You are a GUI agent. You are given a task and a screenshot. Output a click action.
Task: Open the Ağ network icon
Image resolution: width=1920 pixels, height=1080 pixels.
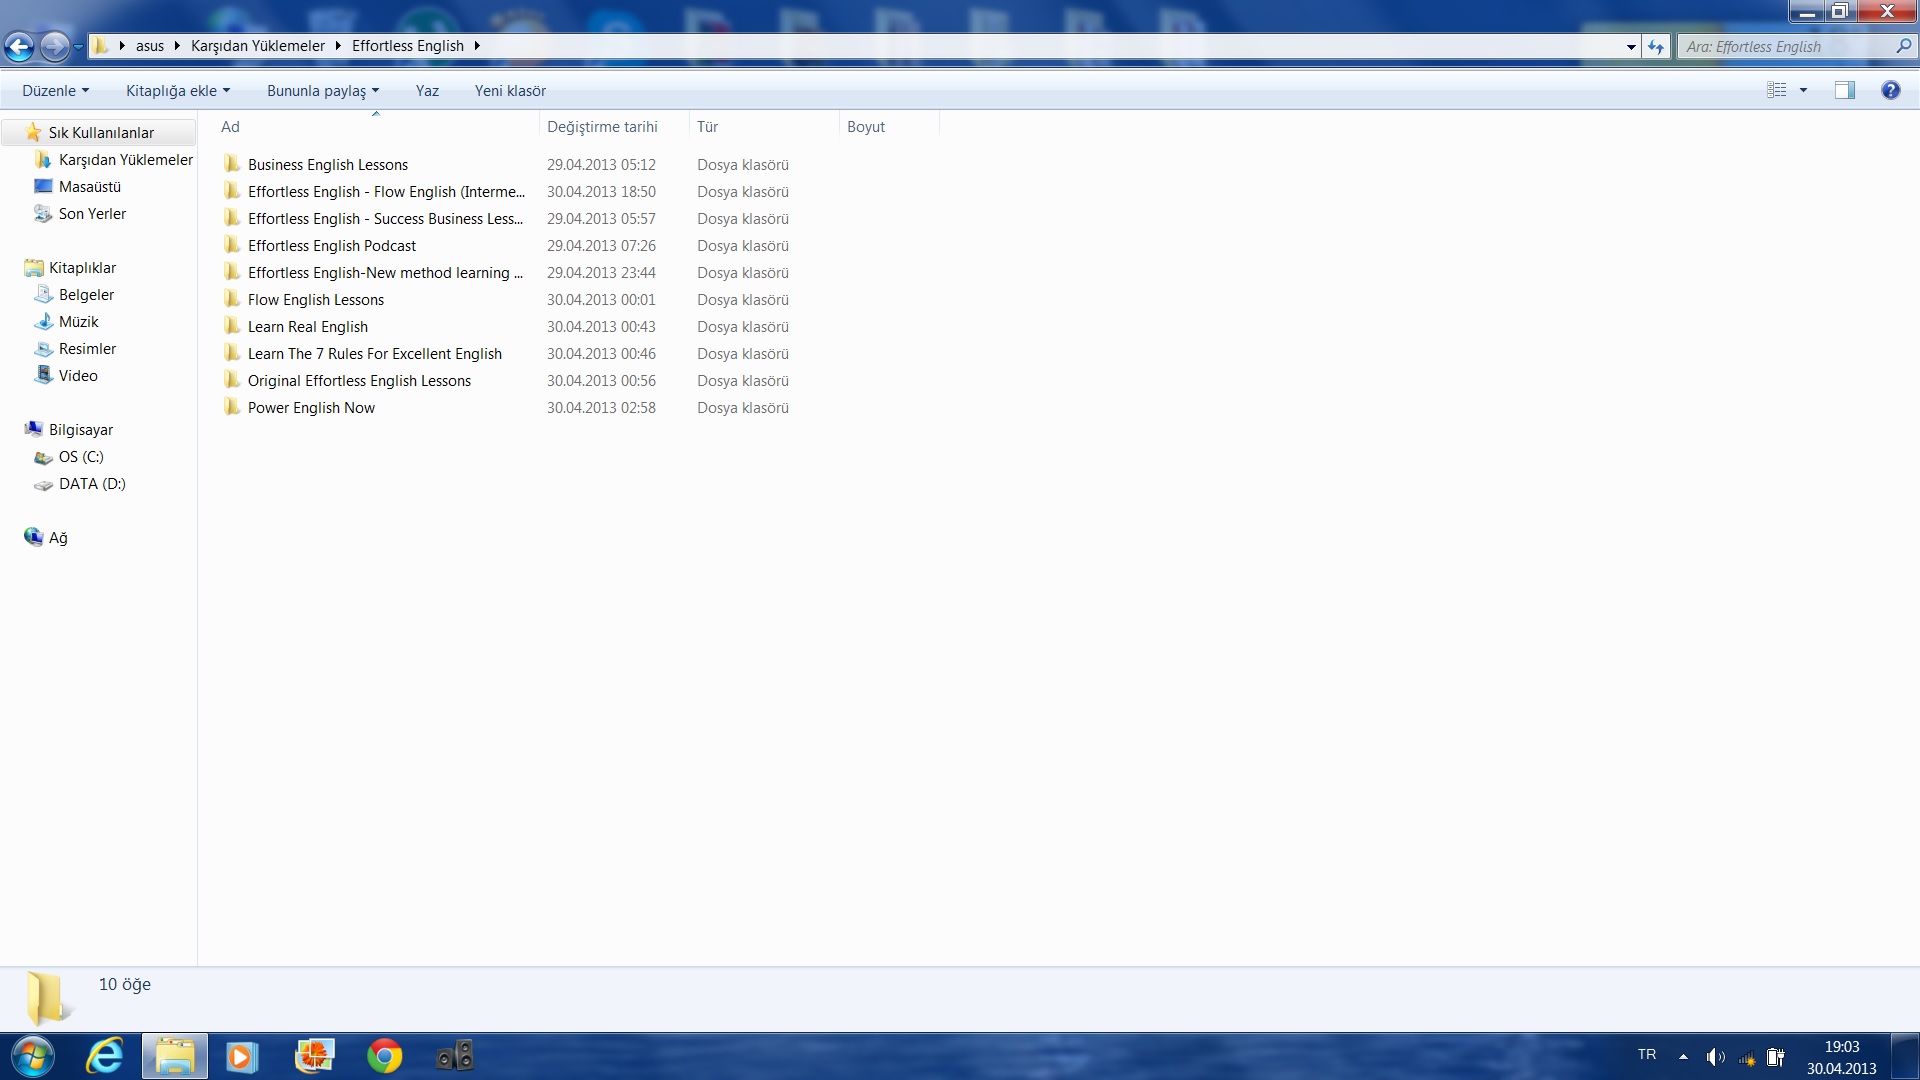[x=34, y=537]
